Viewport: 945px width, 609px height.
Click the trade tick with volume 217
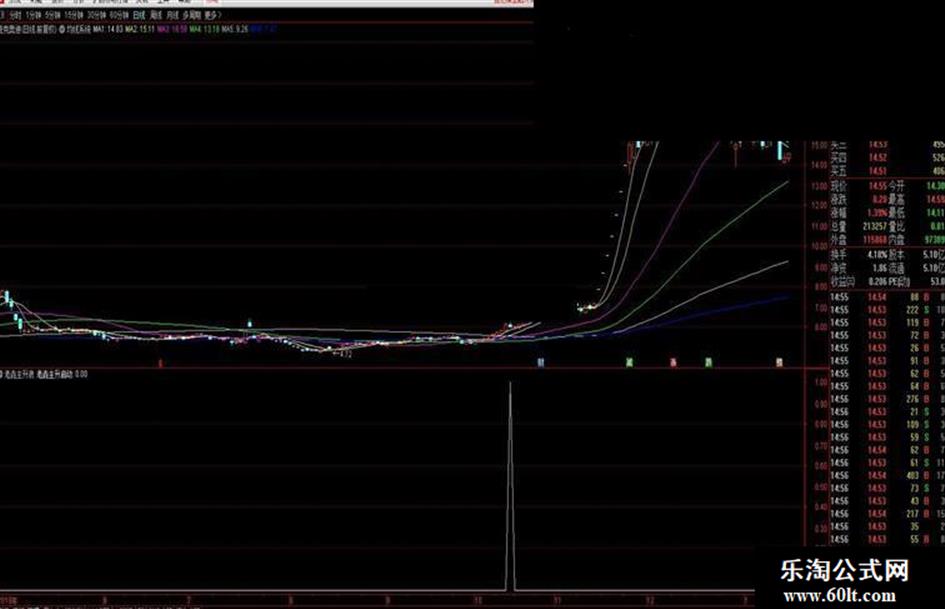pyautogui.click(x=887, y=514)
